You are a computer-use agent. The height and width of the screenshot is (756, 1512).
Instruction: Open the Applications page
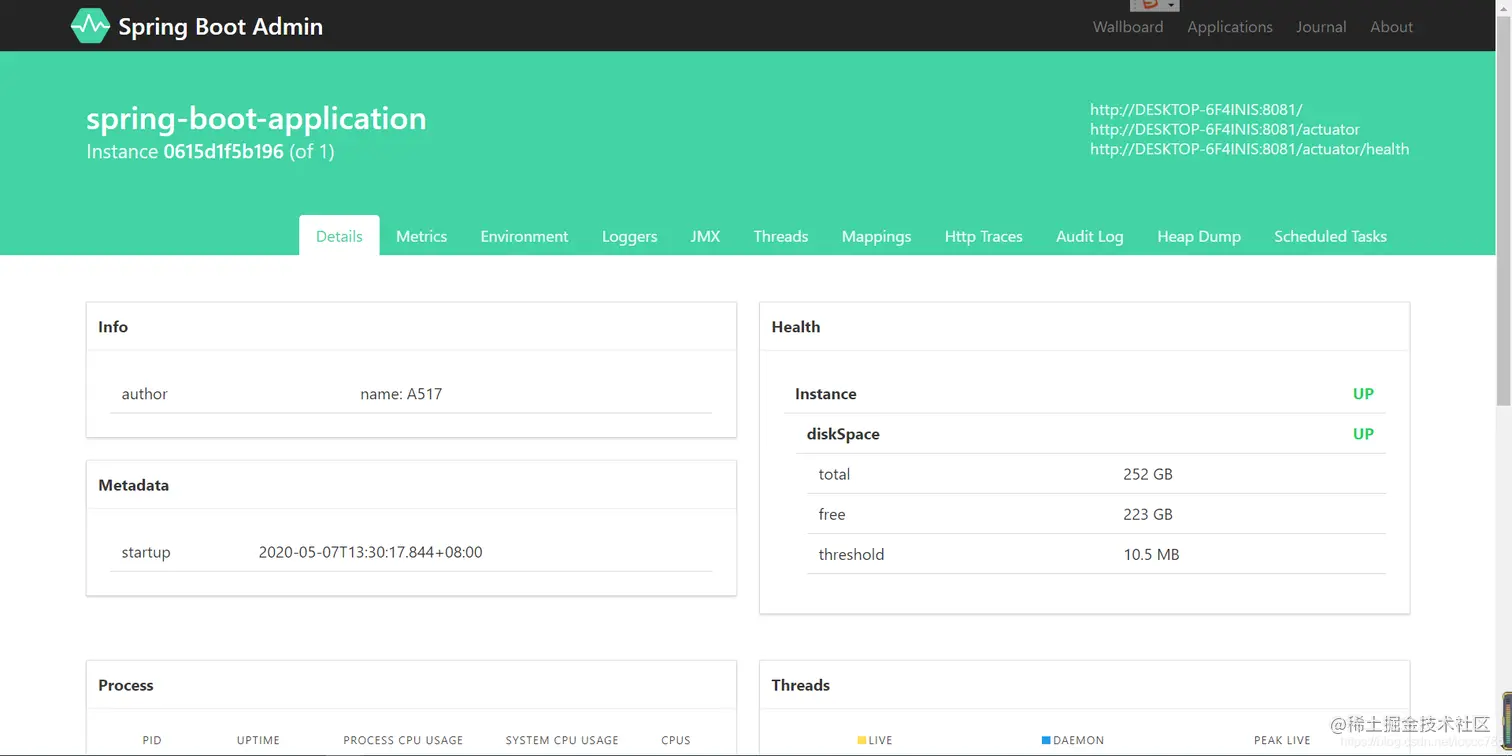(1229, 27)
